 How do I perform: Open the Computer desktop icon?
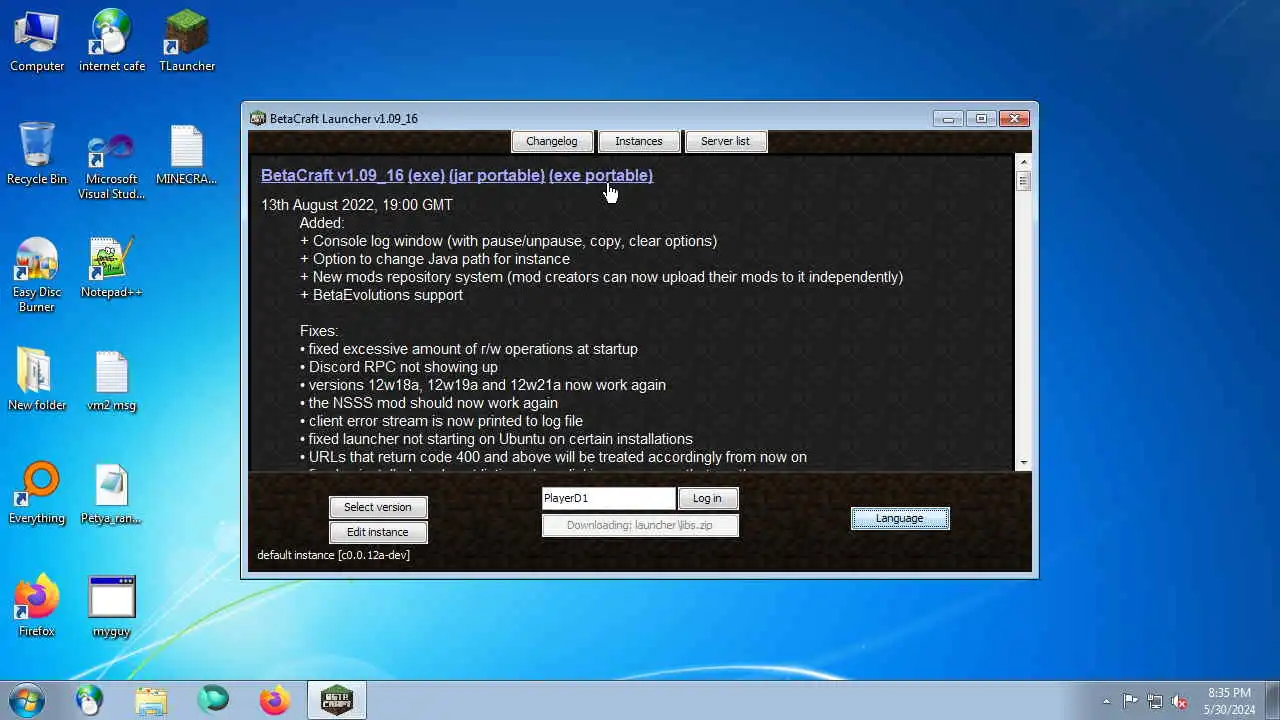tap(37, 42)
